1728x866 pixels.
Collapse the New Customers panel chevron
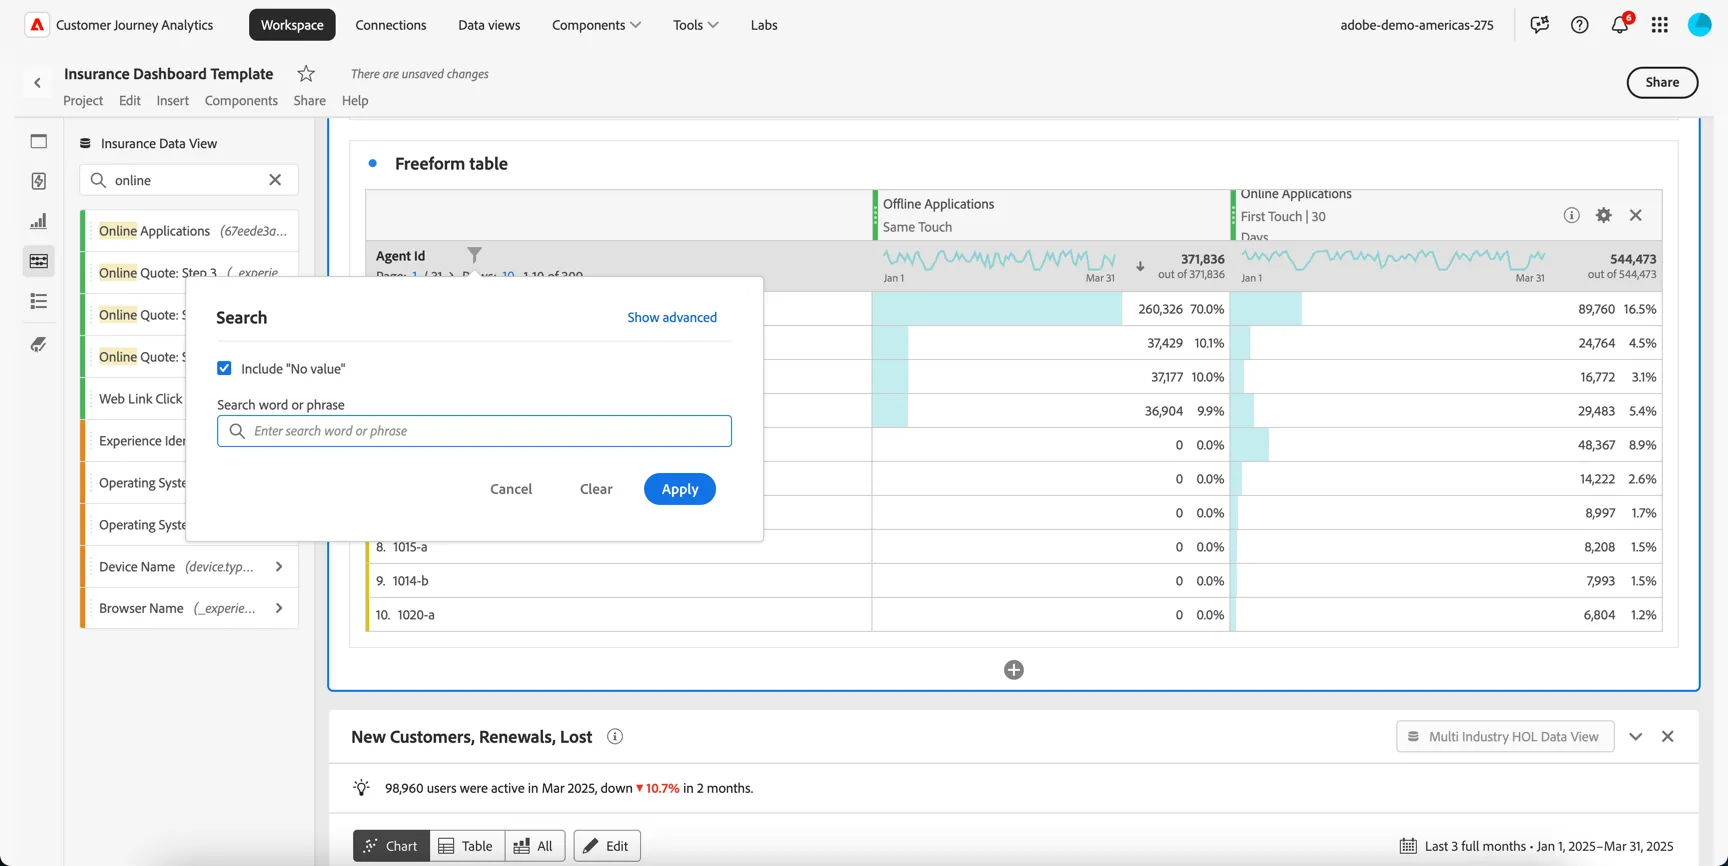pos(1636,737)
